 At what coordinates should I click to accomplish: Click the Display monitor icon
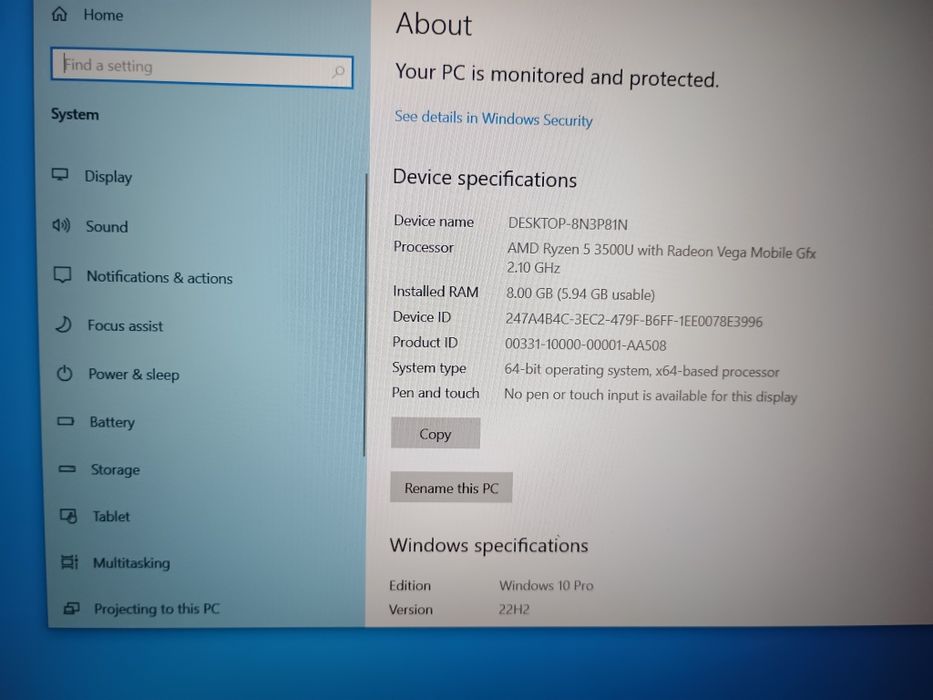click(60, 174)
